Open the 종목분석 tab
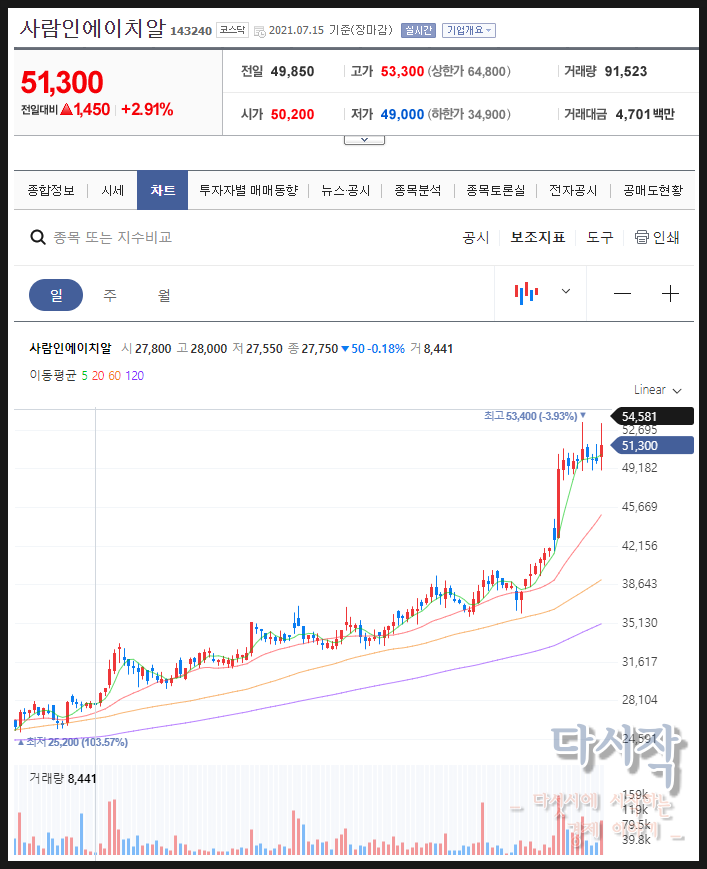The height and width of the screenshot is (869, 707). click(418, 191)
